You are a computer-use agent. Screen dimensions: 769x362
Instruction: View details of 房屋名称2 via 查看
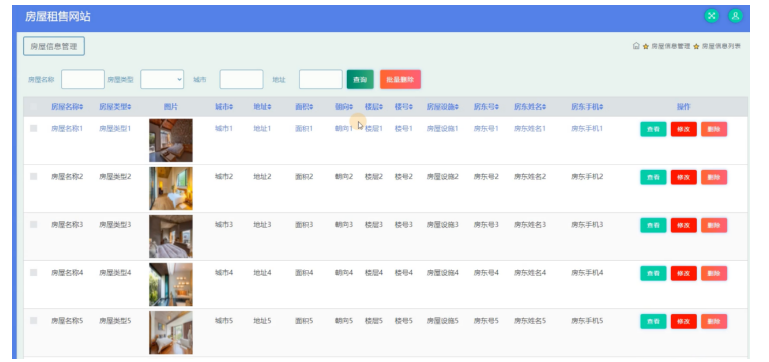[653, 177]
